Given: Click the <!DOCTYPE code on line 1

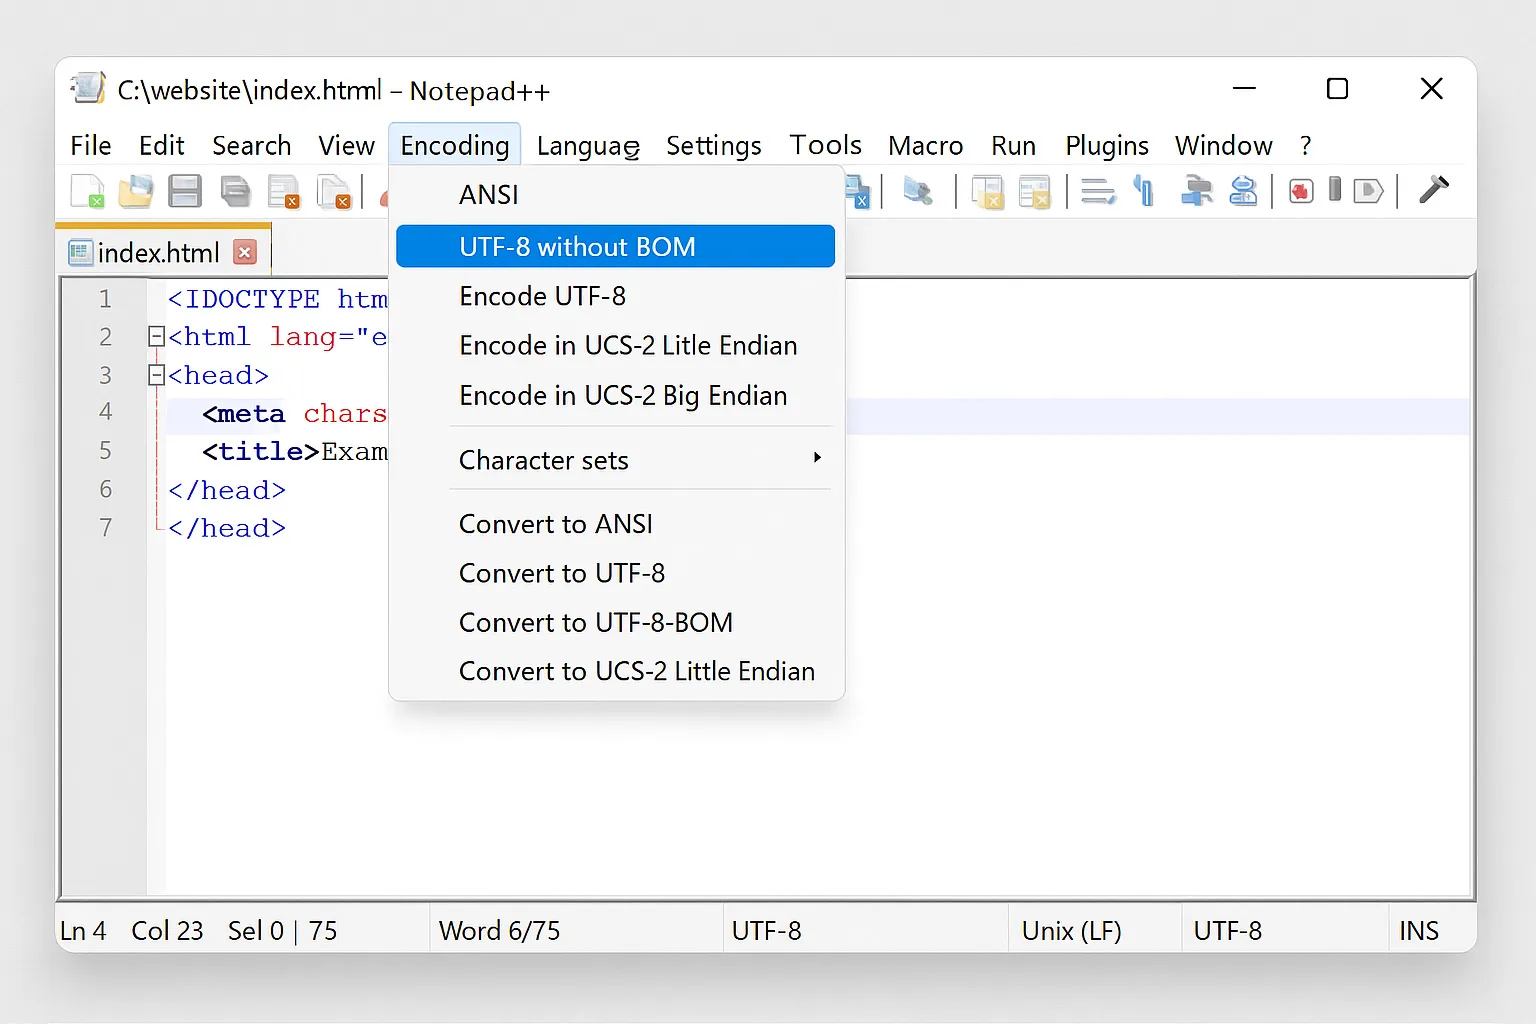Looking at the screenshot, I should (x=244, y=299).
